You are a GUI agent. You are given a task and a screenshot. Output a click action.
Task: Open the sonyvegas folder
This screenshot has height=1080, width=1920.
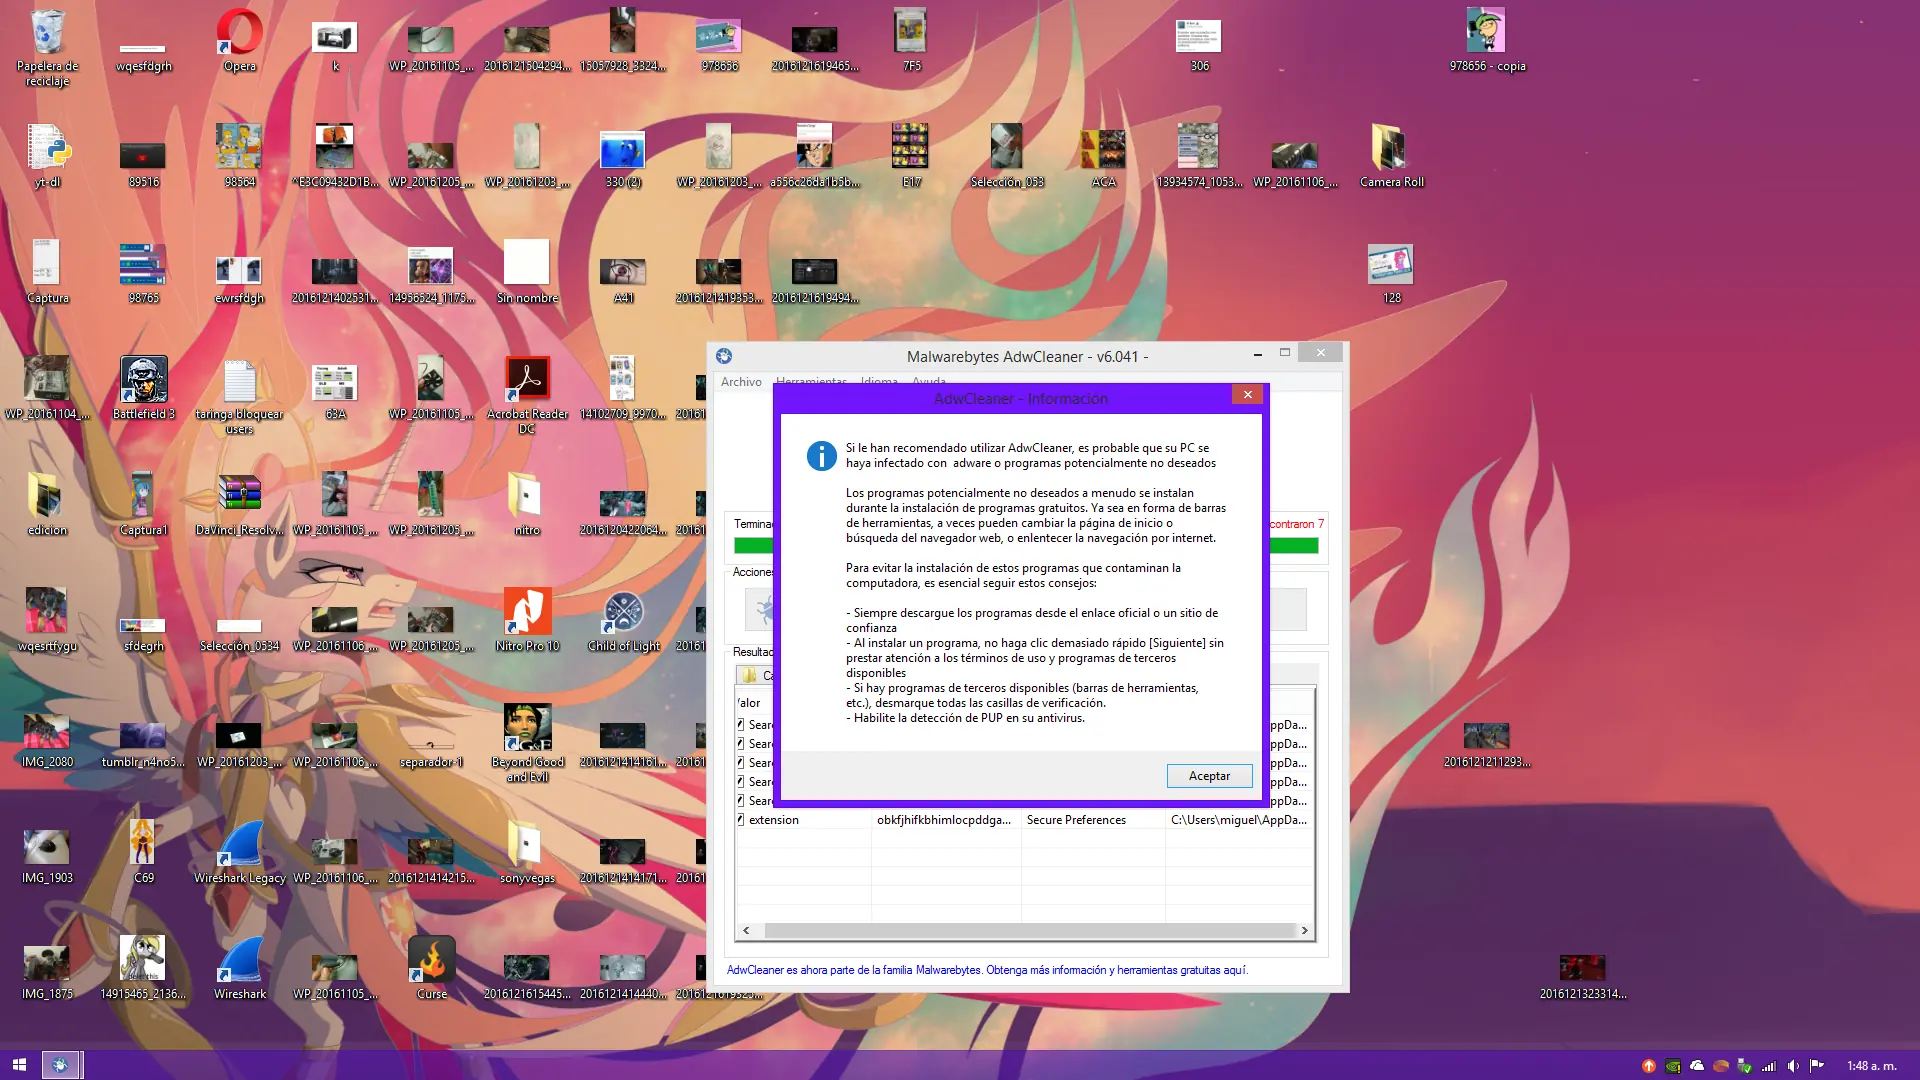(x=527, y=852)
